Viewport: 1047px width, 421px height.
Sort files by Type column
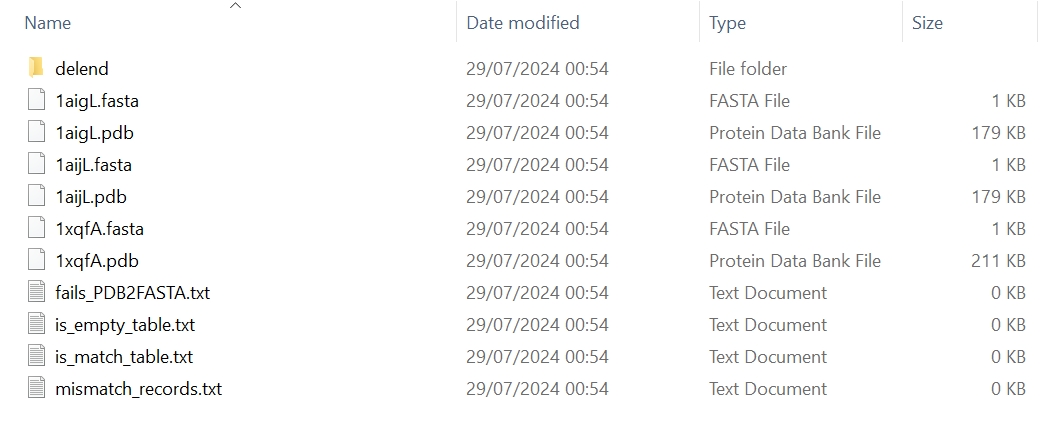click(727, 23)
